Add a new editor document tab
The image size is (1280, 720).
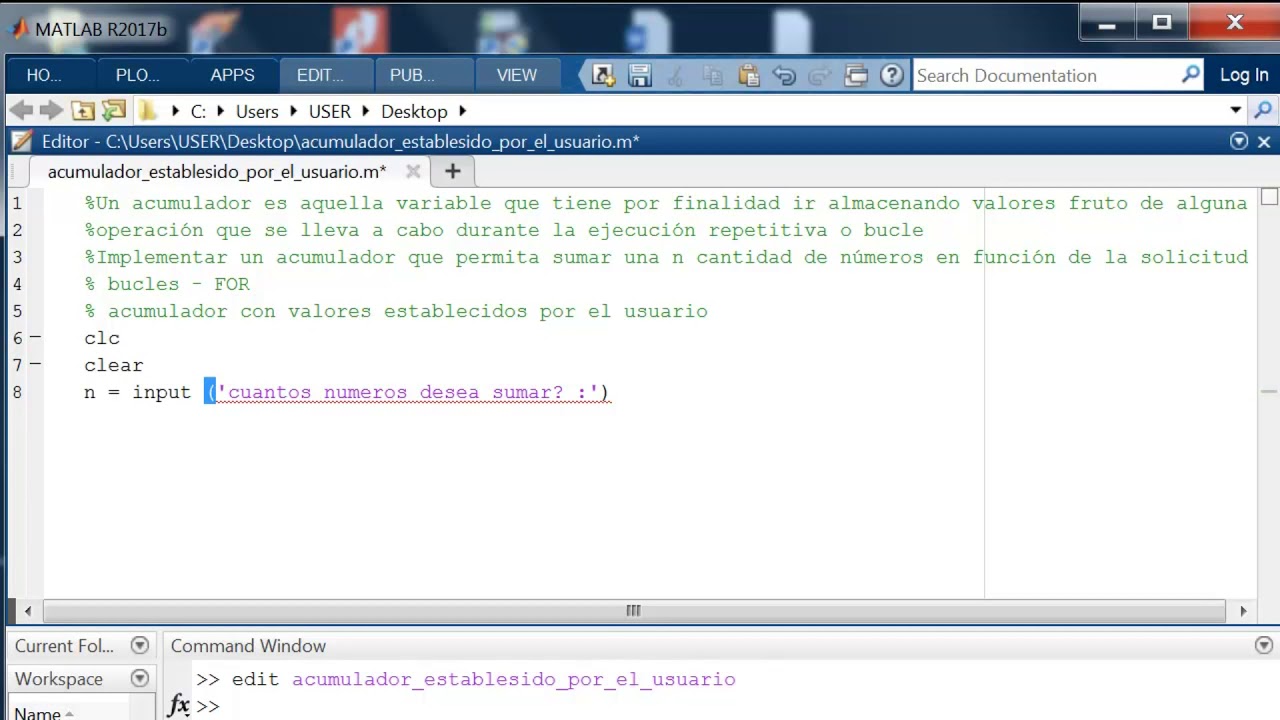point(453,172)
